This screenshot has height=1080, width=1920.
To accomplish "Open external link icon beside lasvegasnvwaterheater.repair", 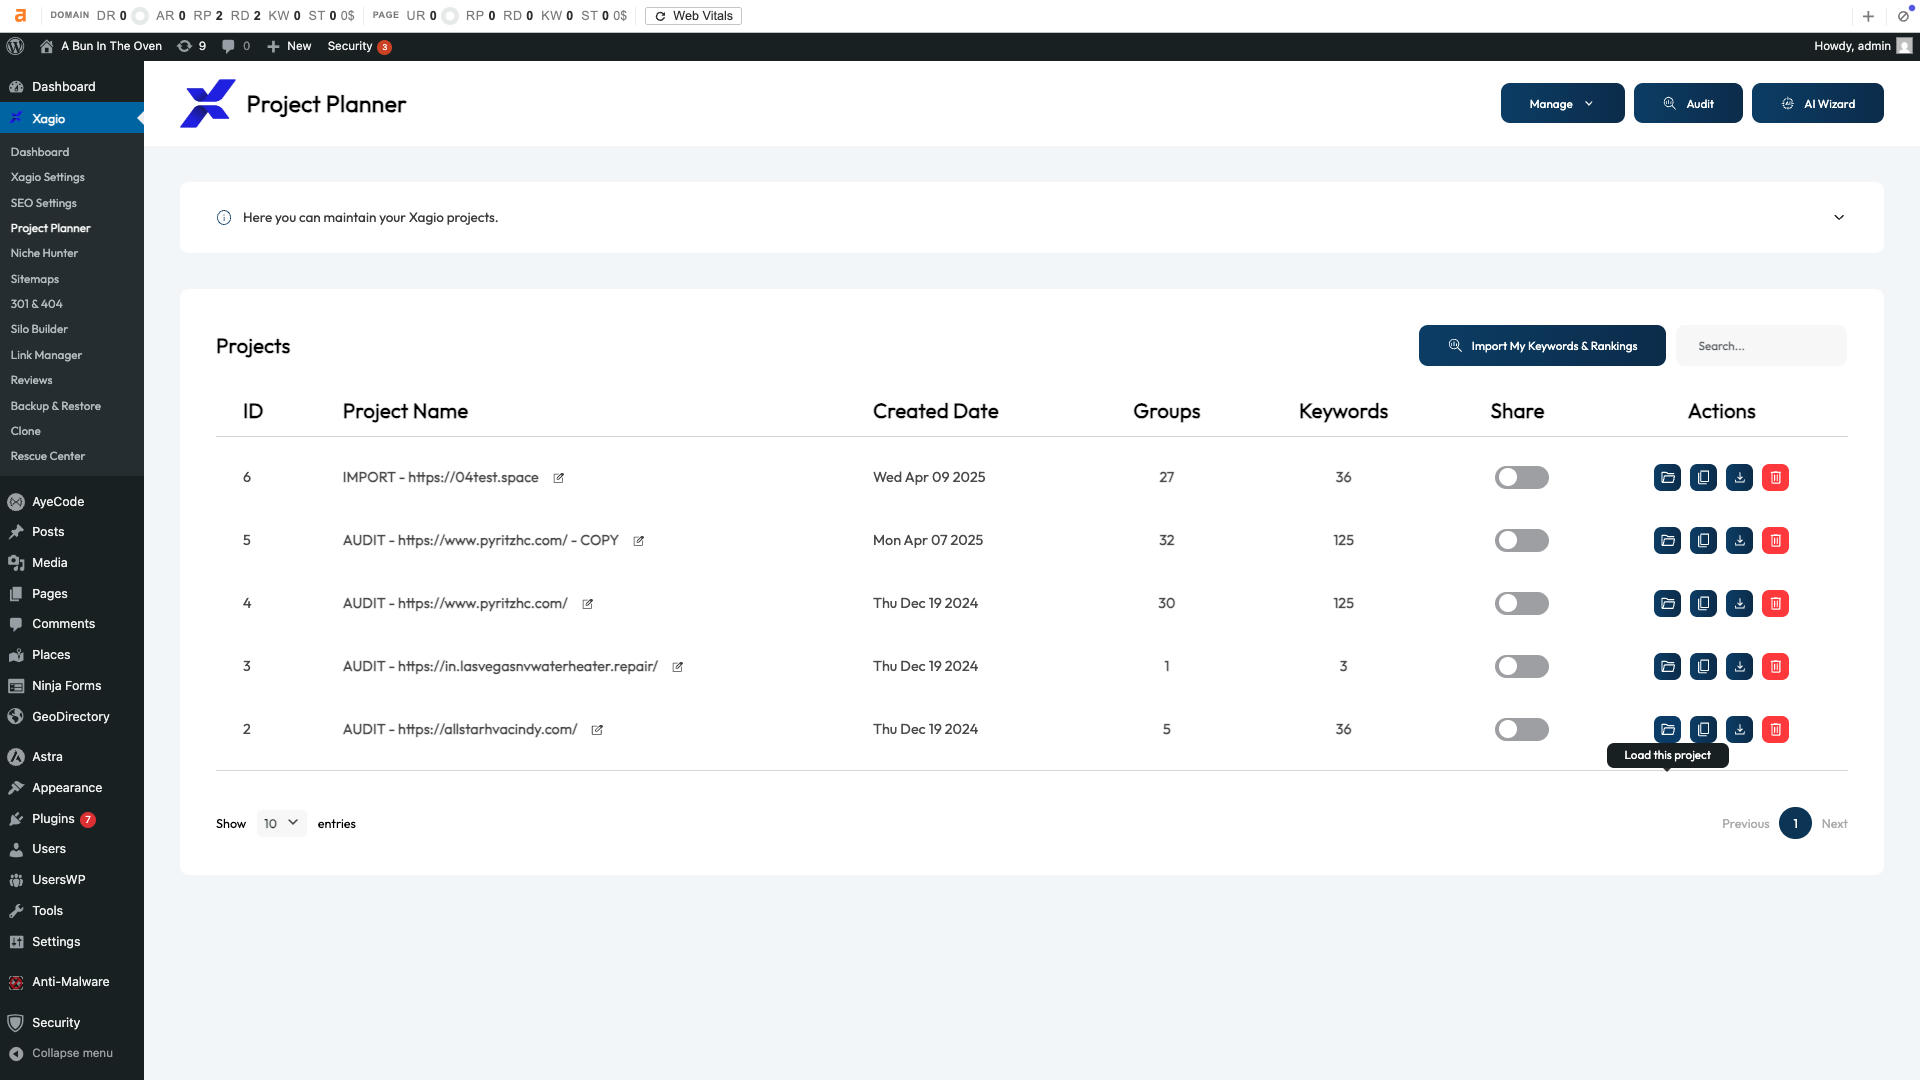I will click(x=677, y=667).
